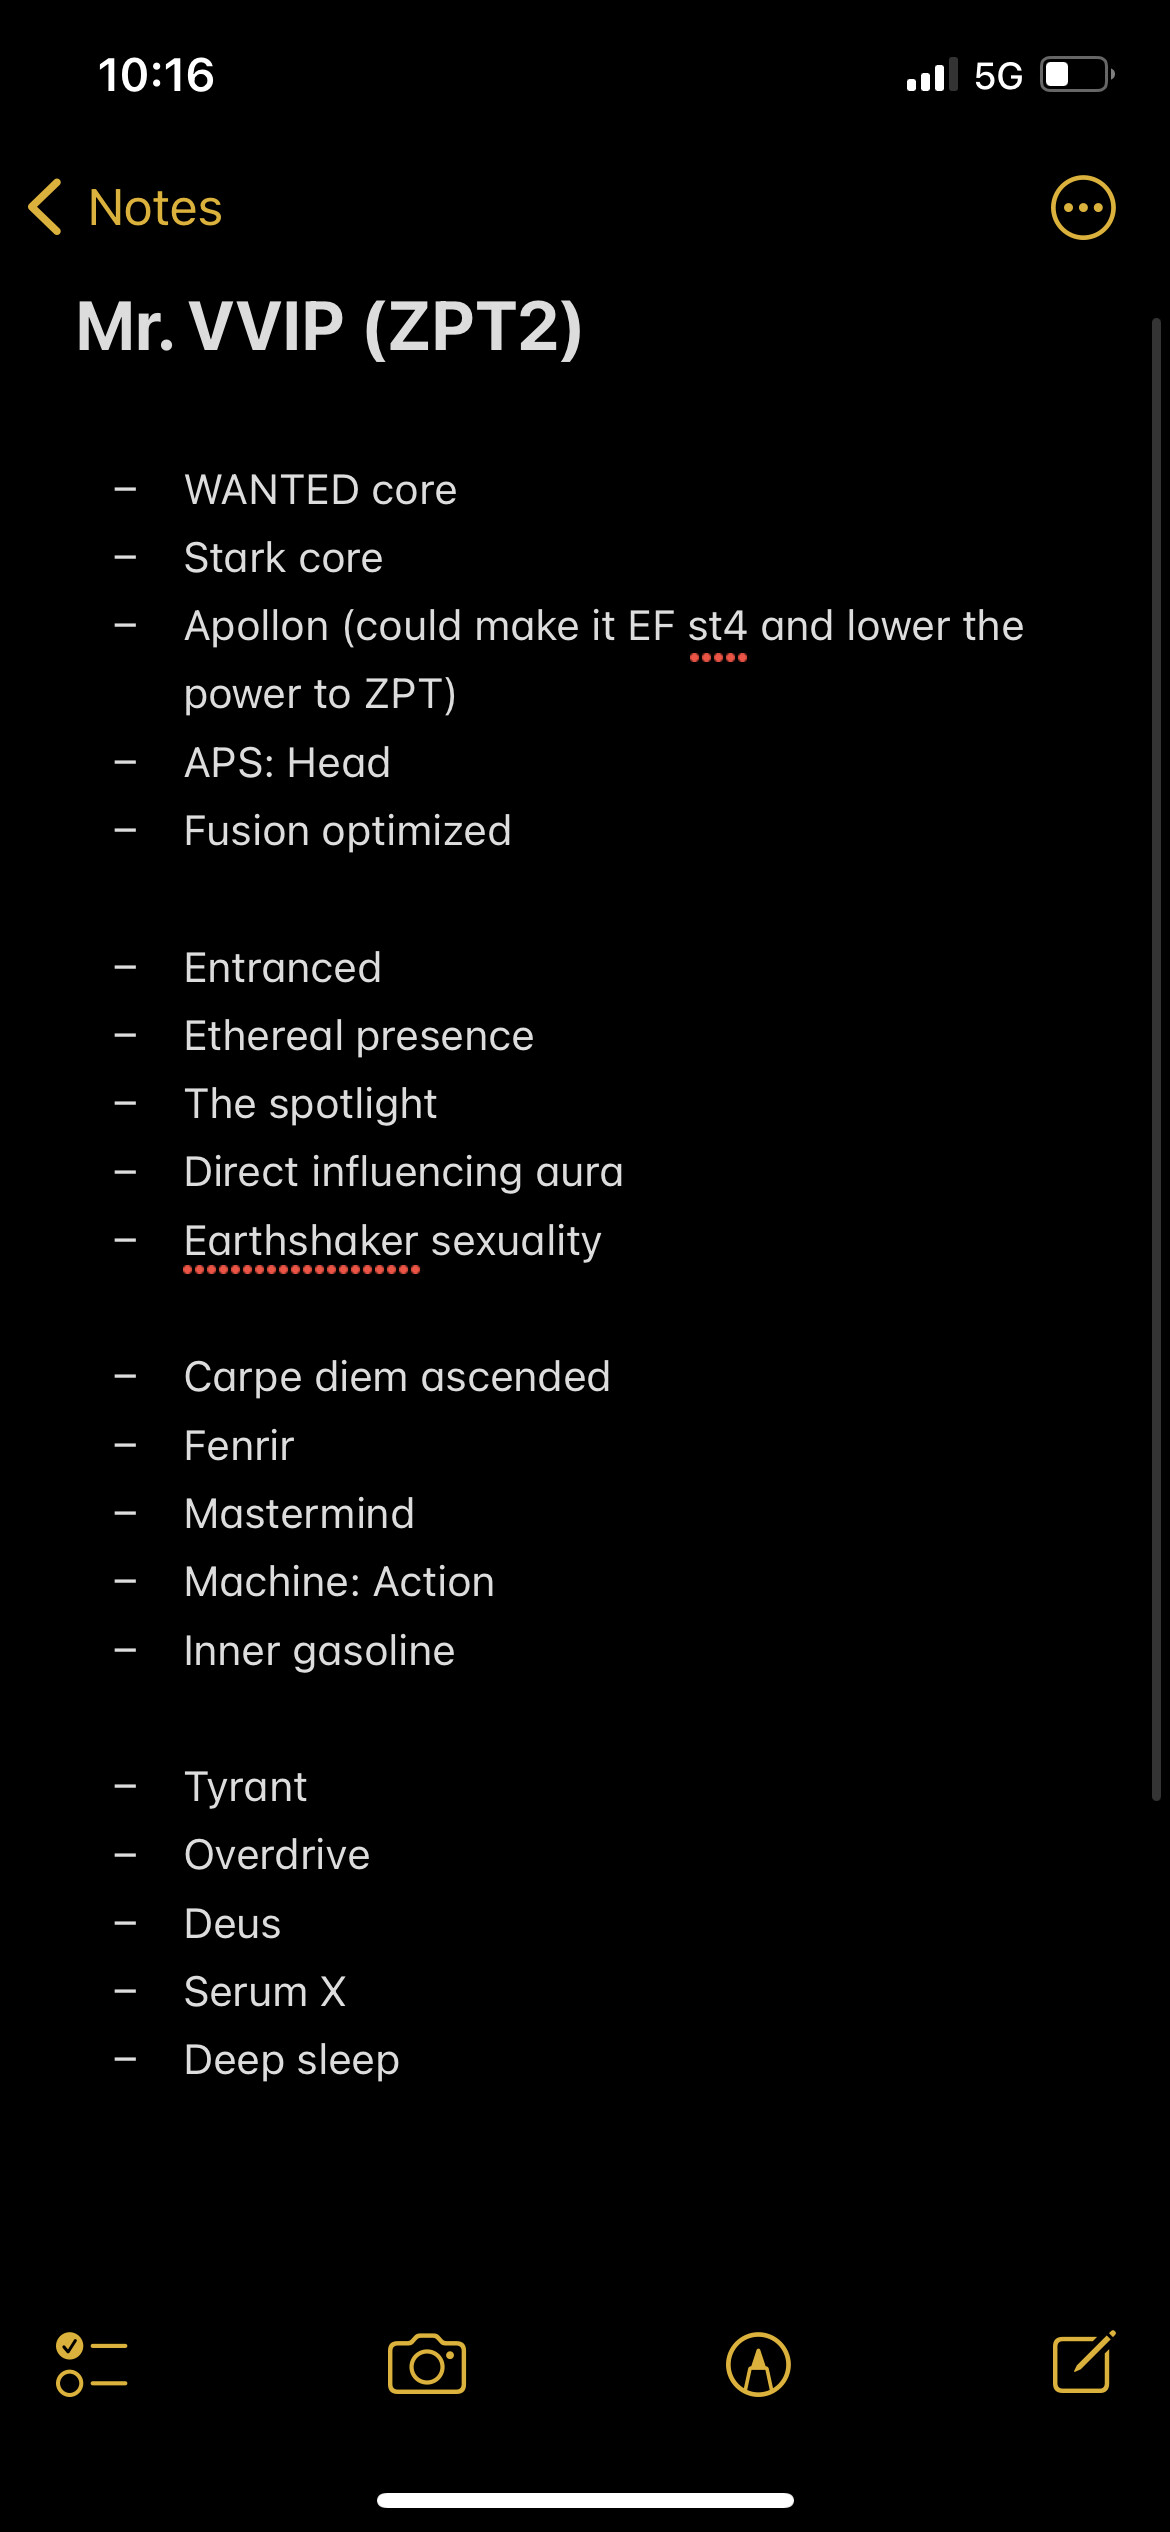Tap the 10:16 clock in status bar
The height and width of the screenshot is (2532, 1170).
coord(156,75)
